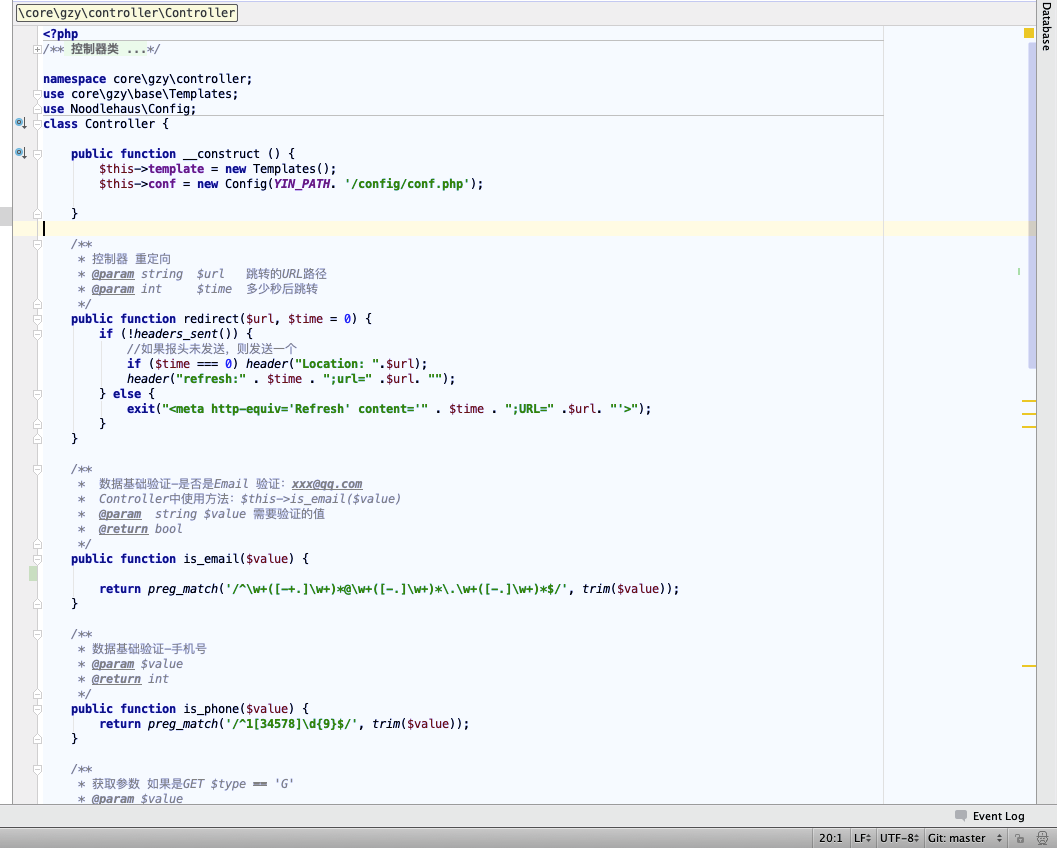This screenshot has height=848, width=1057.
Task: Click the 'headers_sent' function call
Action: 177,334
